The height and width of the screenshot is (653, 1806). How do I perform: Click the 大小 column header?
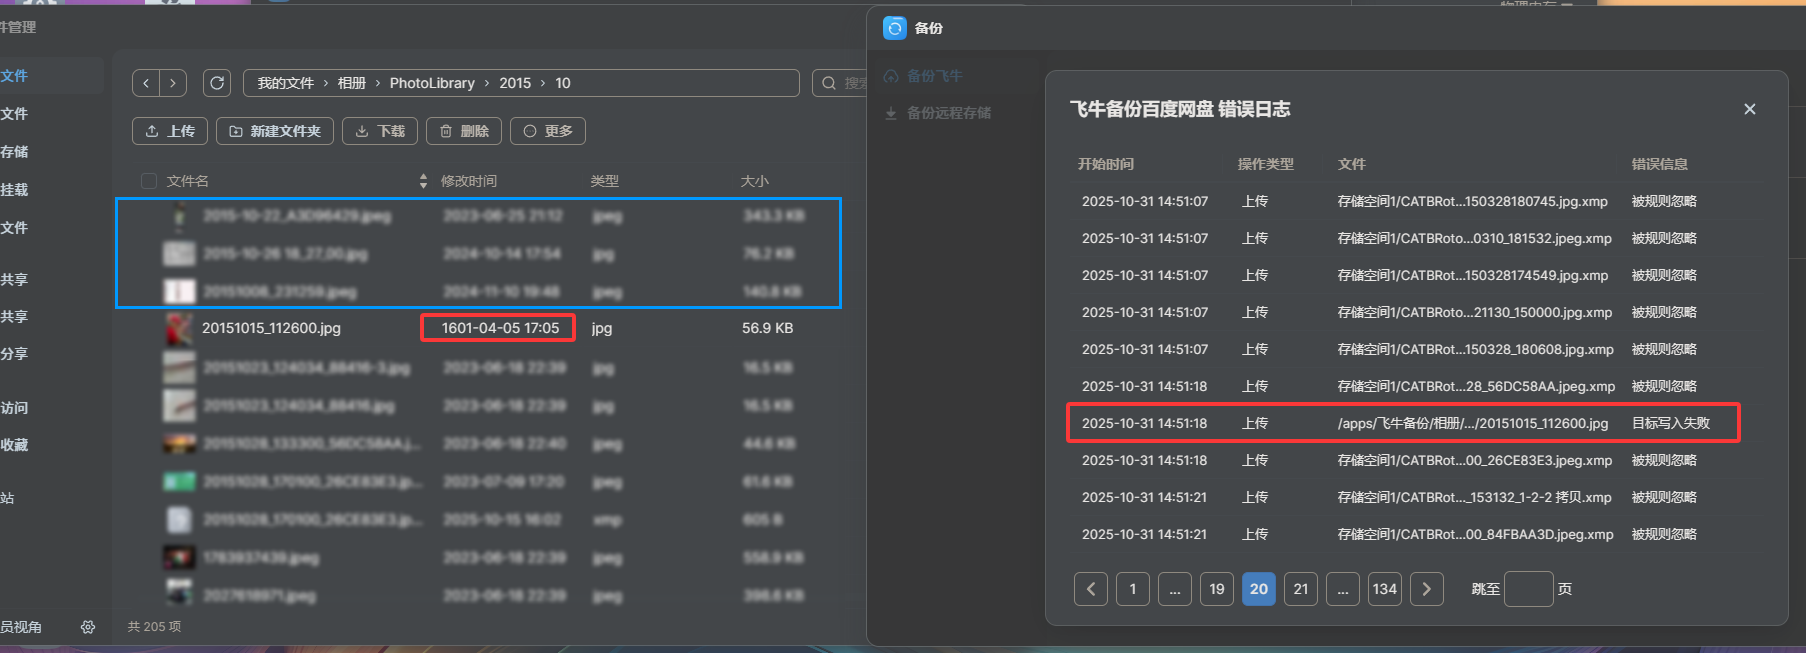pos(755,181)
